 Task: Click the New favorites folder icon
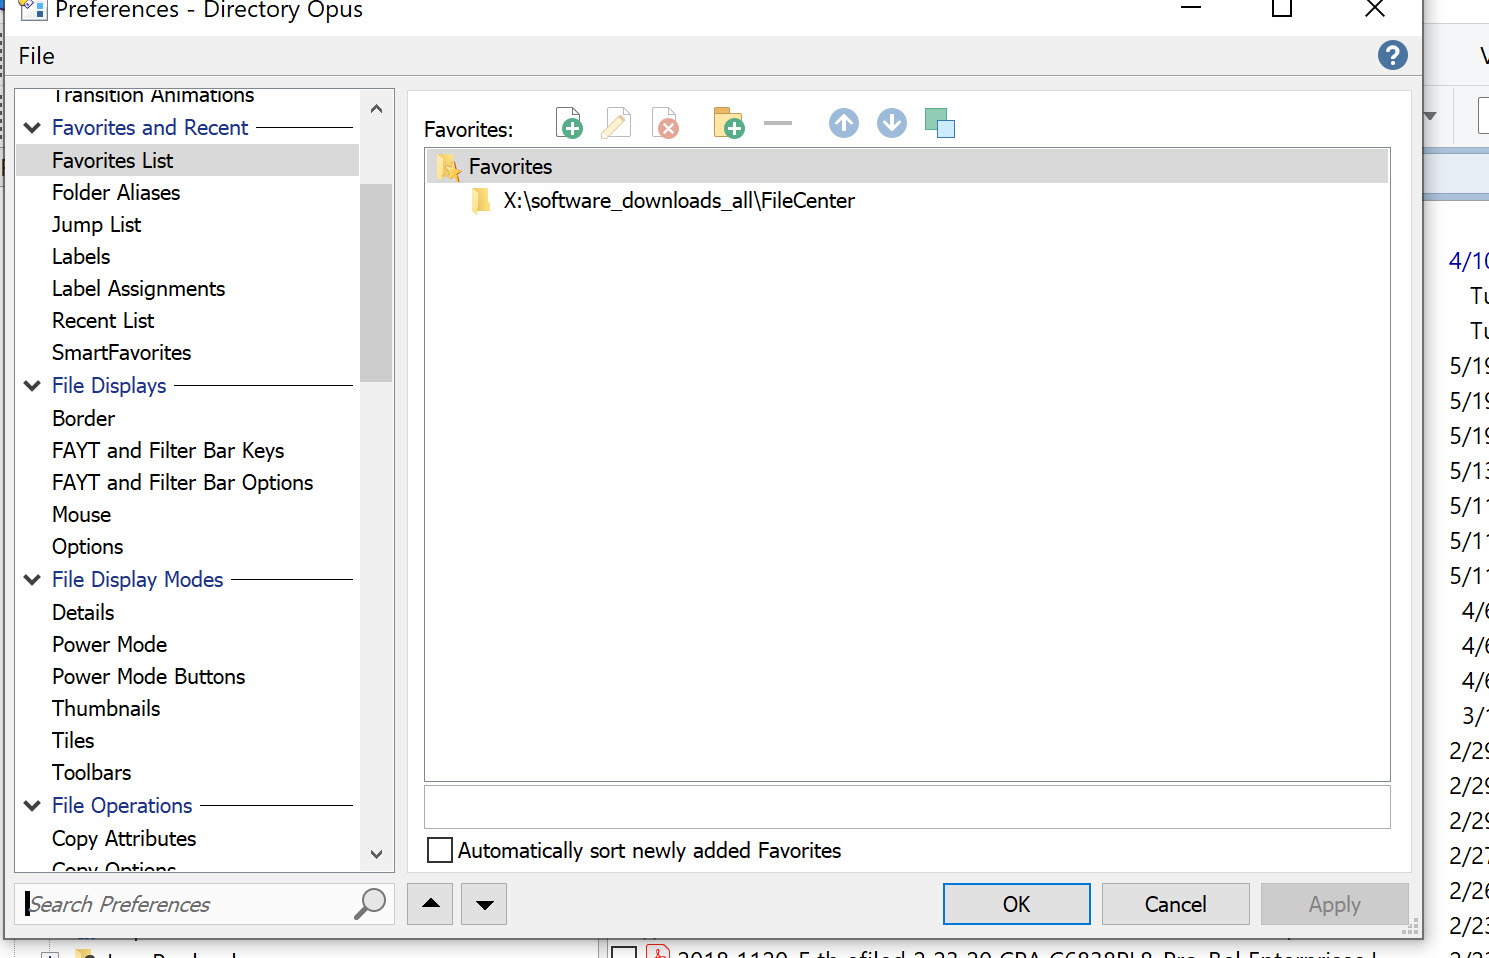[x=729, y=123]
